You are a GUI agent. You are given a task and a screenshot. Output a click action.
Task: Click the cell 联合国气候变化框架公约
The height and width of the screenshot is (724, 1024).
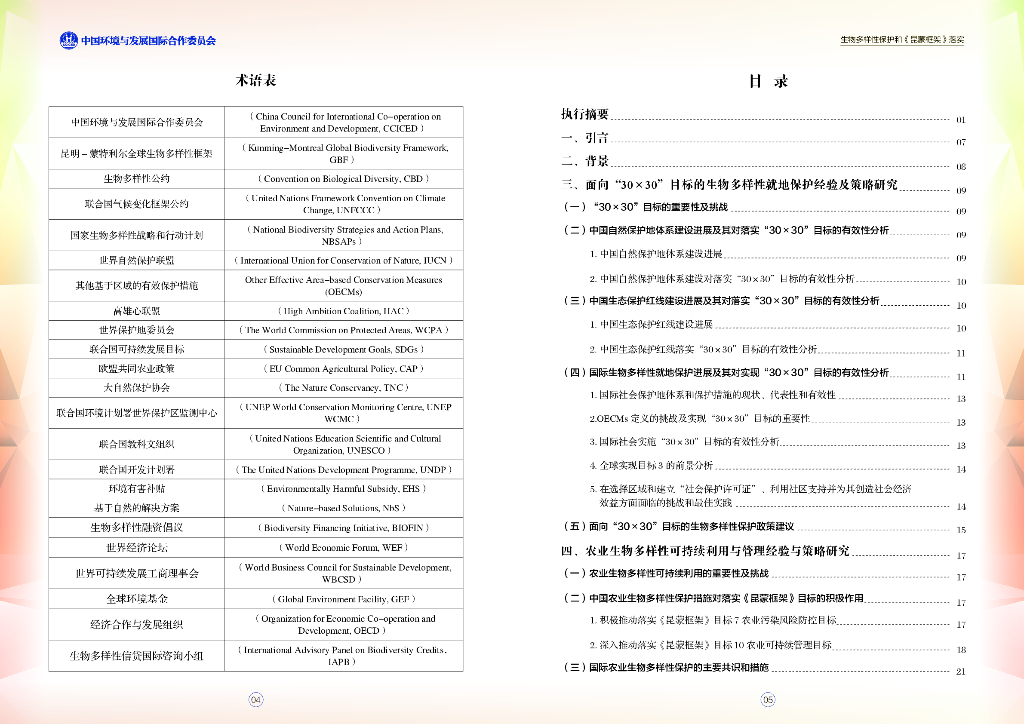coord(136,204)
